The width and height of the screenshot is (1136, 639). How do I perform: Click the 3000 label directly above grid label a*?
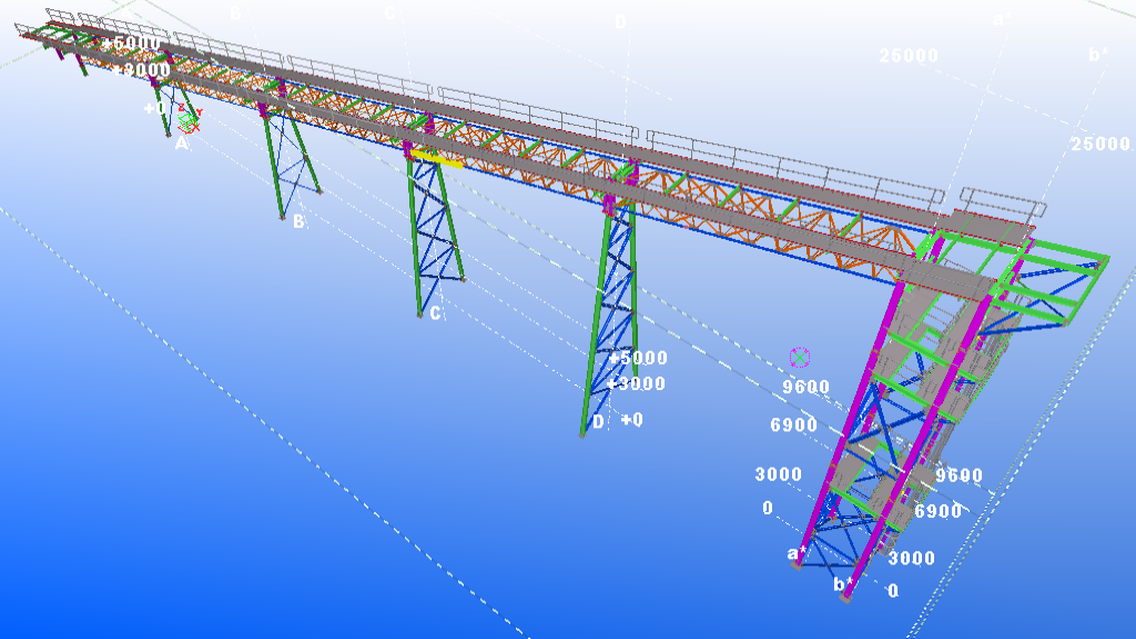point(777,474)
